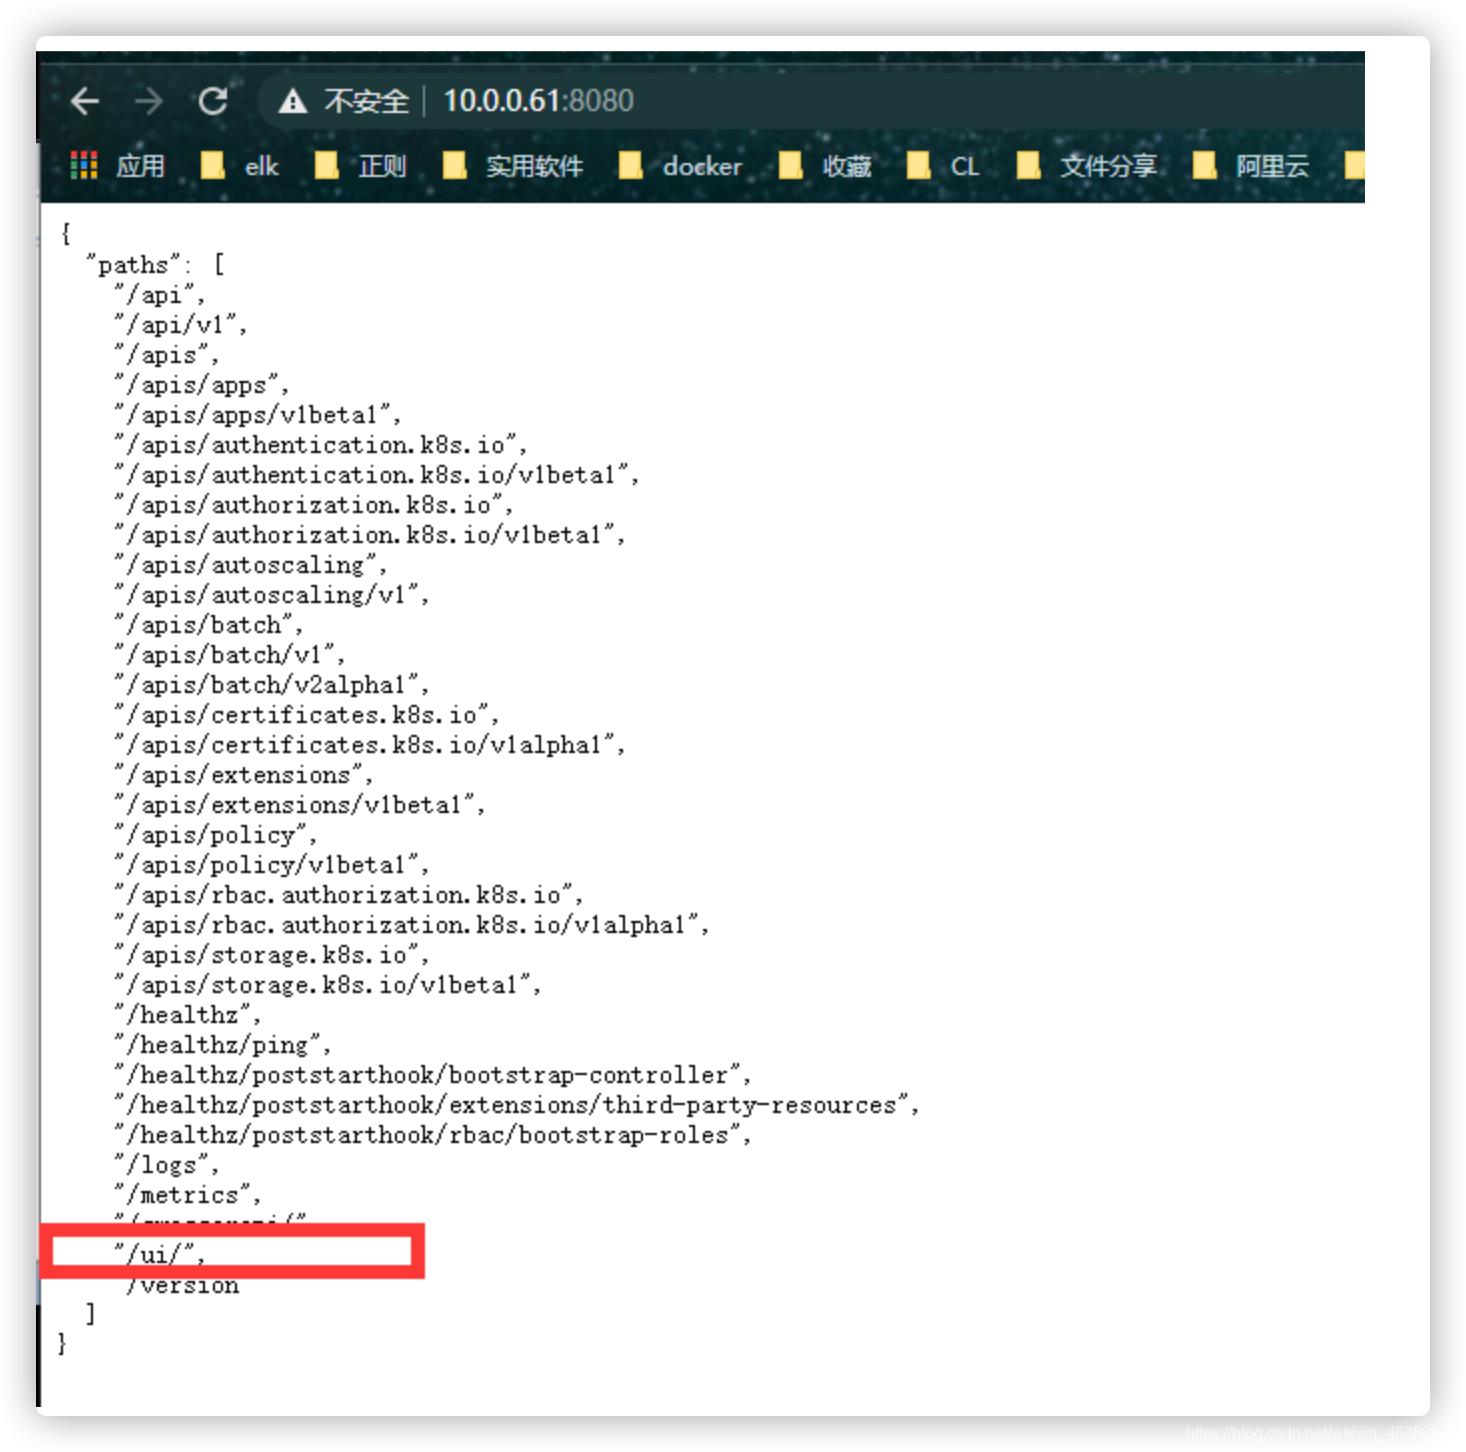Click the not-secure warning triangle icon
This screenshot has height=1452, width=1466.
point(292,101)
